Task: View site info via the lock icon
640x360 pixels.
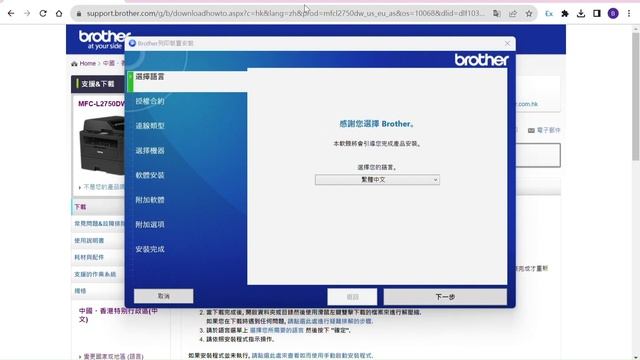Action: [79, 13]
